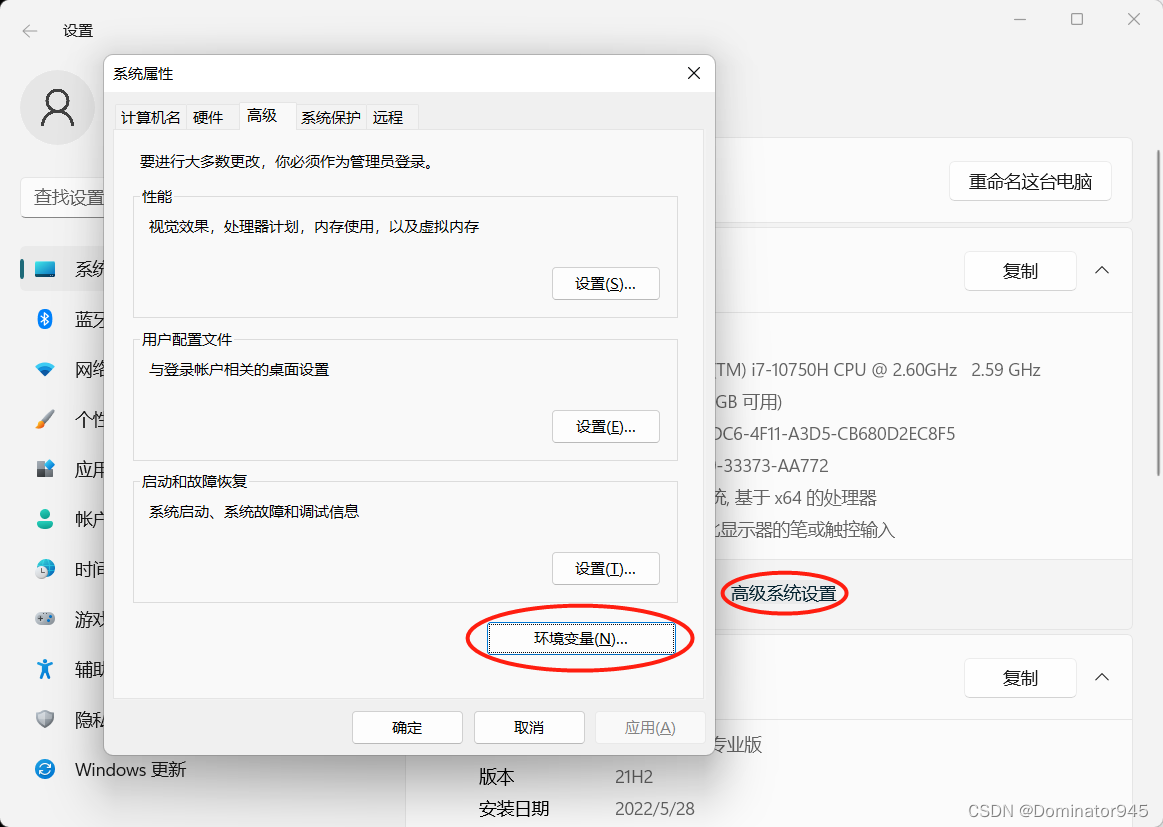Image resolution: width=1163 pixels, height=827 pixels.
Task: Open Apps icon in Settings sidebar
Action: tap(45, 469)
